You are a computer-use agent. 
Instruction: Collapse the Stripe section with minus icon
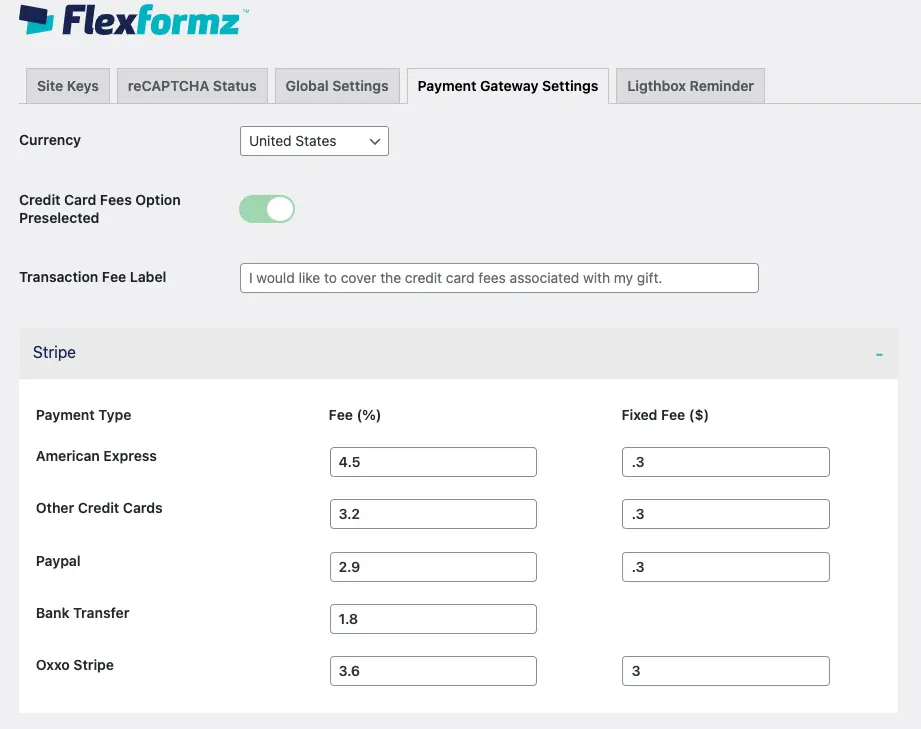pyautogui.click(x=879, y=354)
